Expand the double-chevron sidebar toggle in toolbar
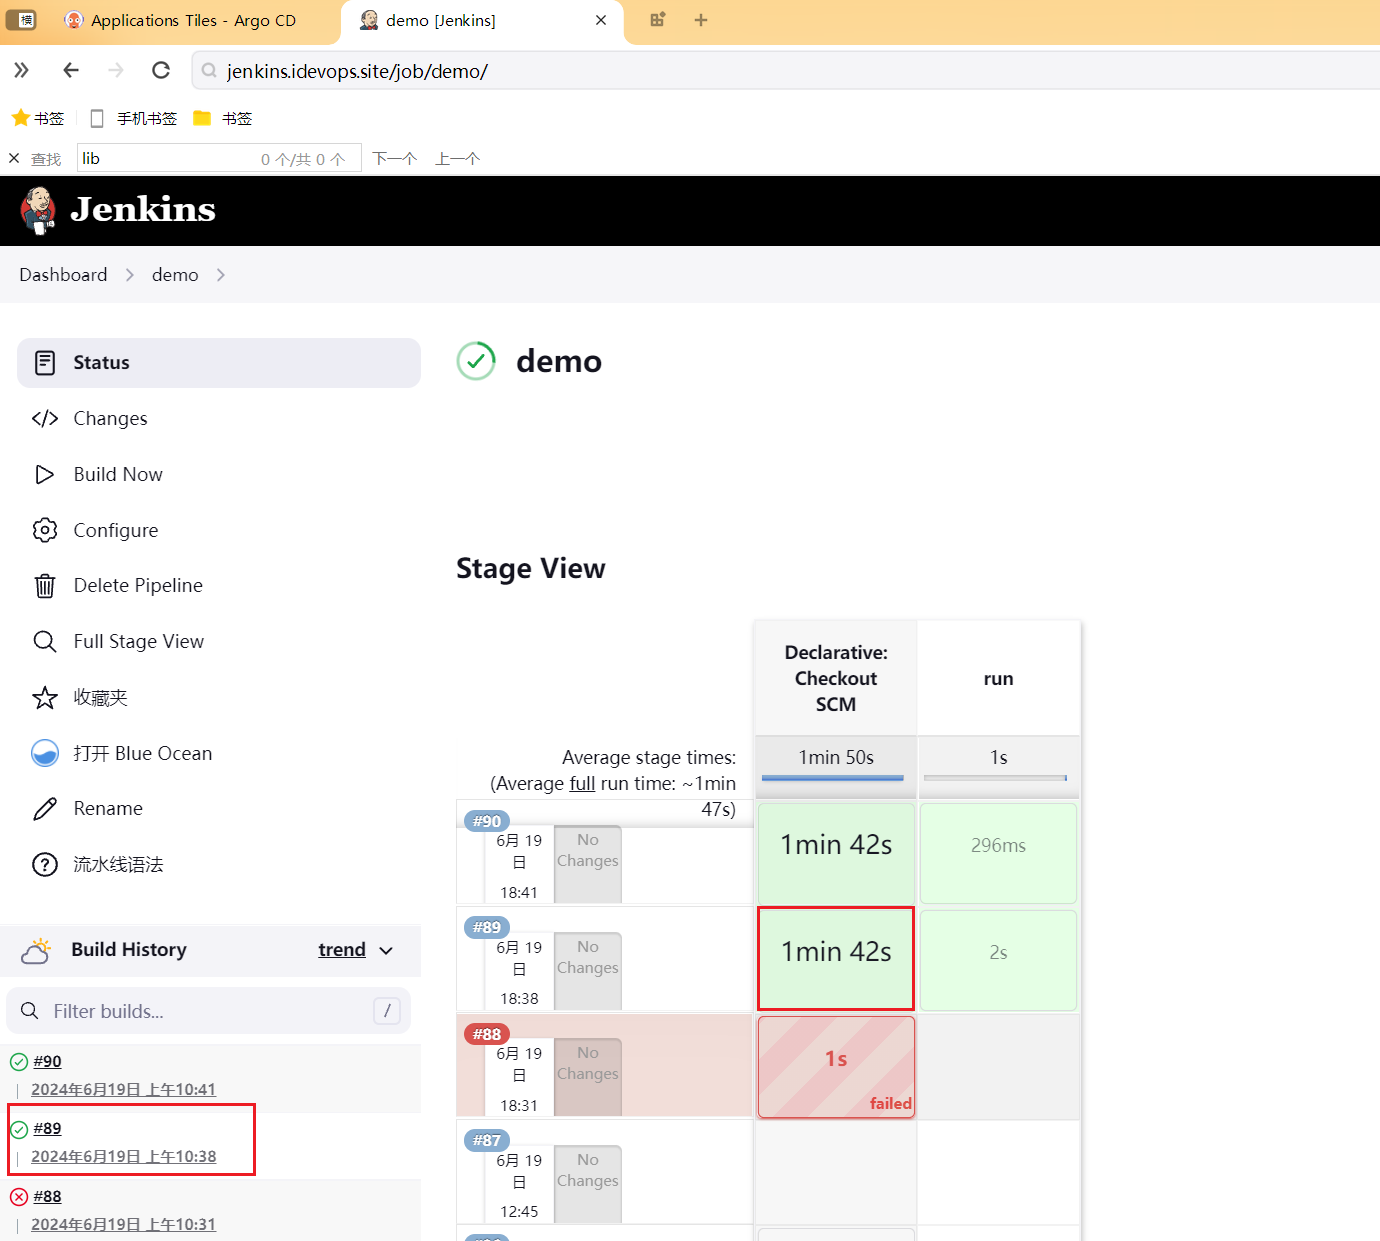The image size is (1380, 1241). (x=21, y=70)
